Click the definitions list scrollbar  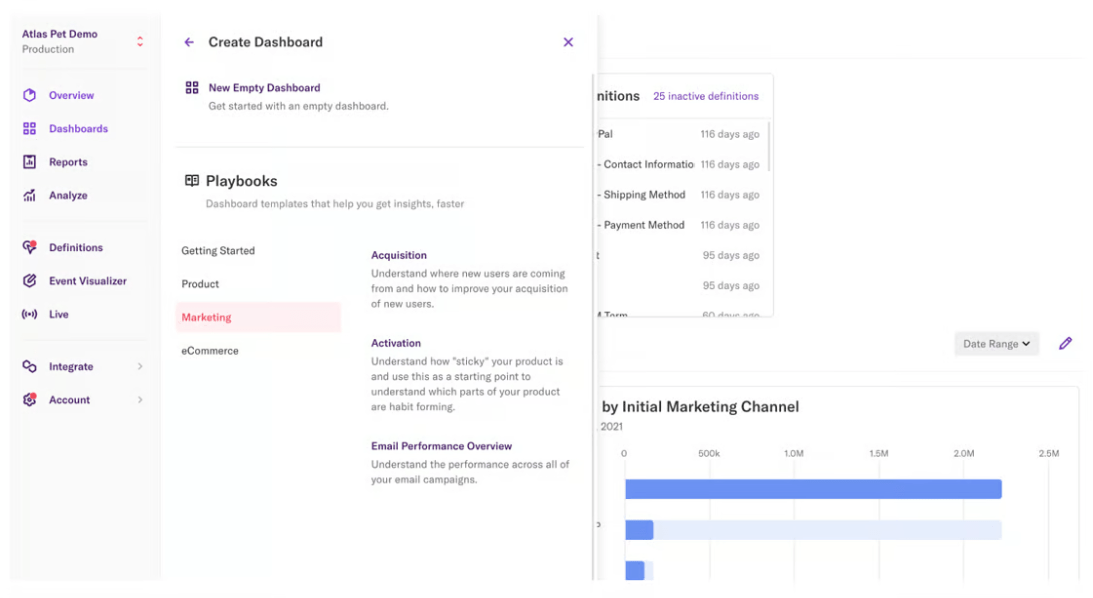769,146
